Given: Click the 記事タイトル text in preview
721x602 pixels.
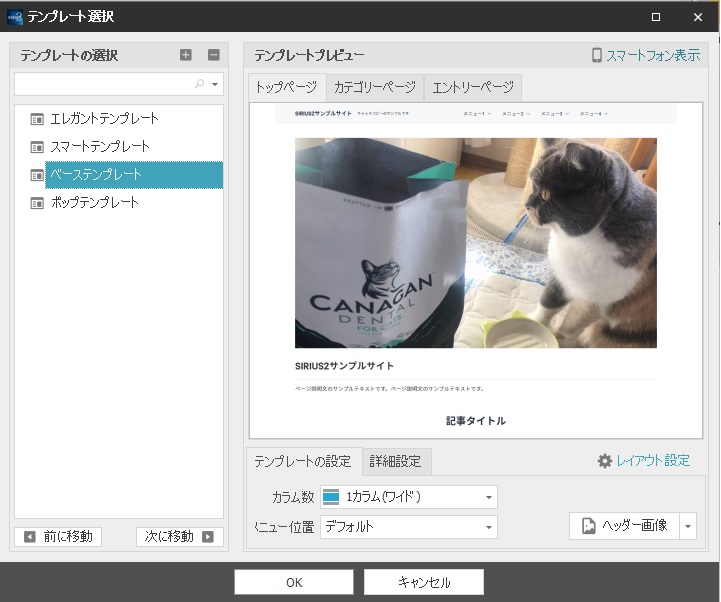Looking at the screenshot, I should (476, 421).
